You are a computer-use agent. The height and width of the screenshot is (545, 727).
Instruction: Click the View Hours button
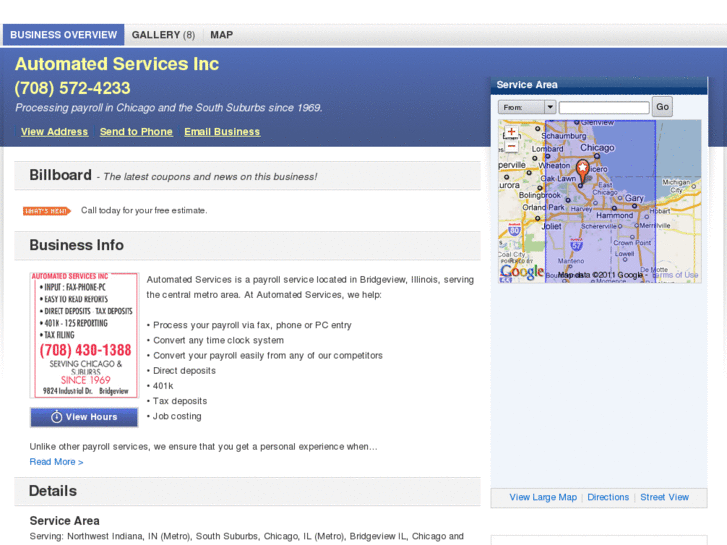pyautogui.click(x=84, y=417)
